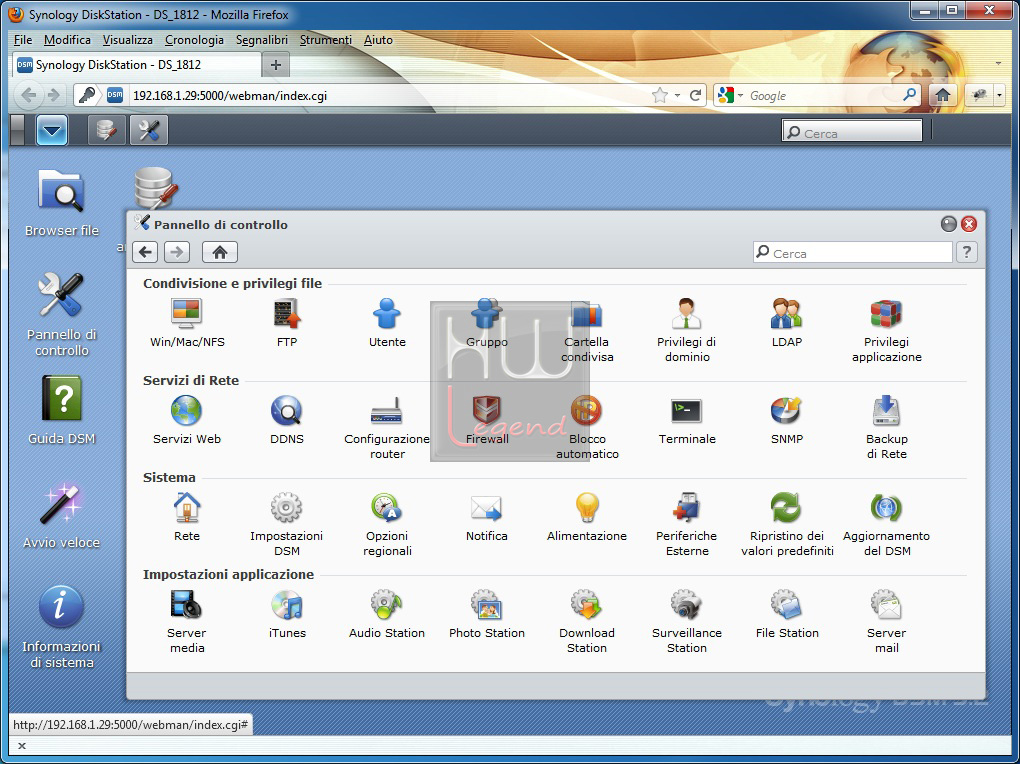Click the DSM taskbar Cerca search field
Image resolution: width=1020 pixels, height=764 pixels.
tap(852, 132)
